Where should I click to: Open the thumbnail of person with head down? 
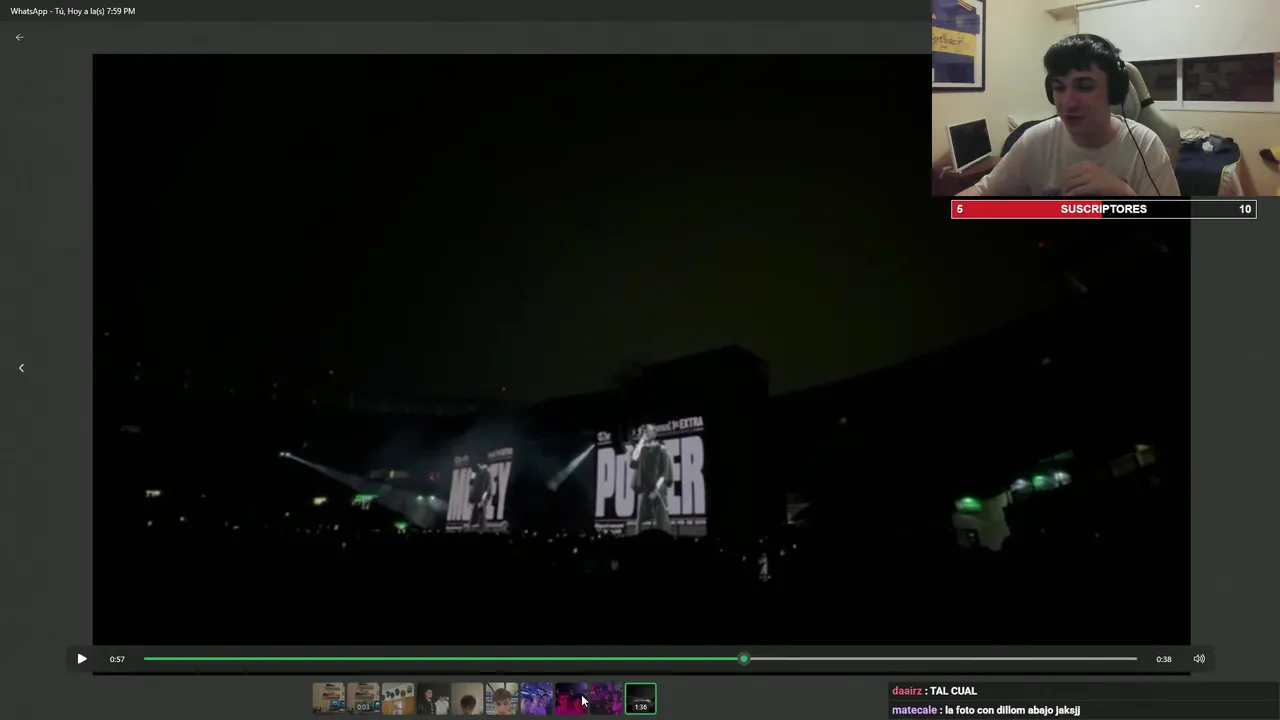(x=467, y=698)
